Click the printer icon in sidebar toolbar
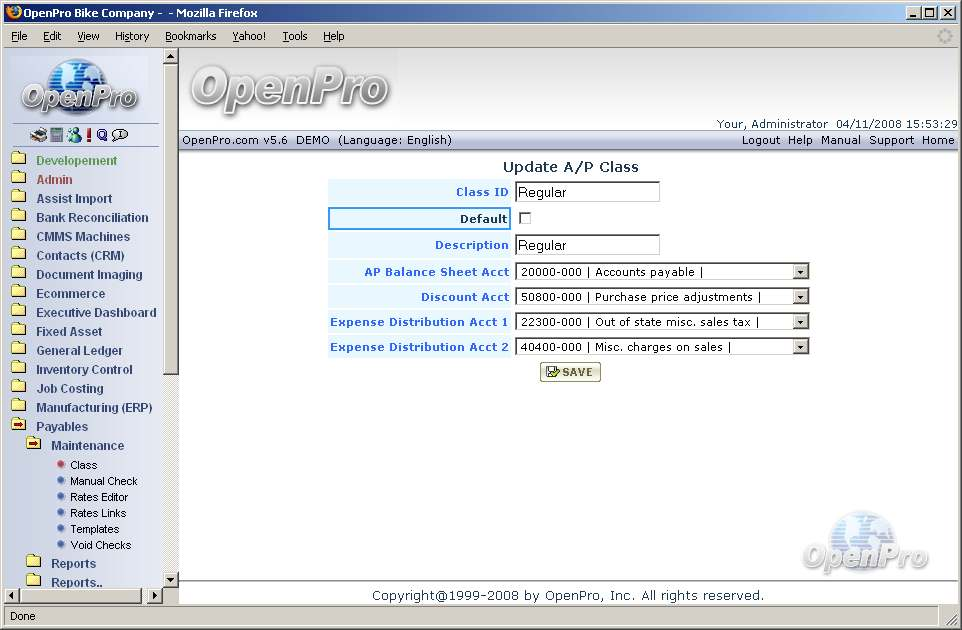The width and height of the screenshot is (962, 630). pyautogui.click(x=39, y=135)
